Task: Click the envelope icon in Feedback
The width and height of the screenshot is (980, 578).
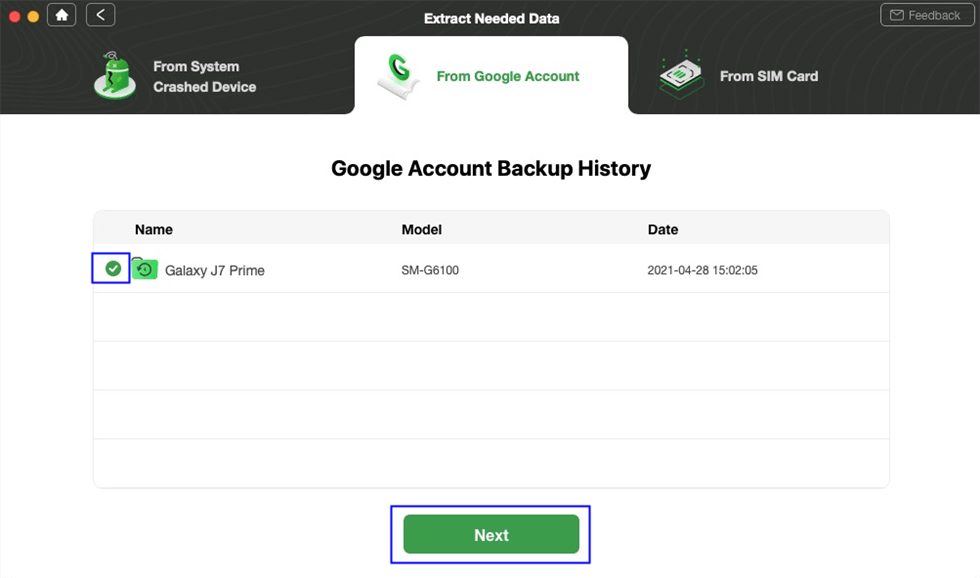Action: coord(897,15)
